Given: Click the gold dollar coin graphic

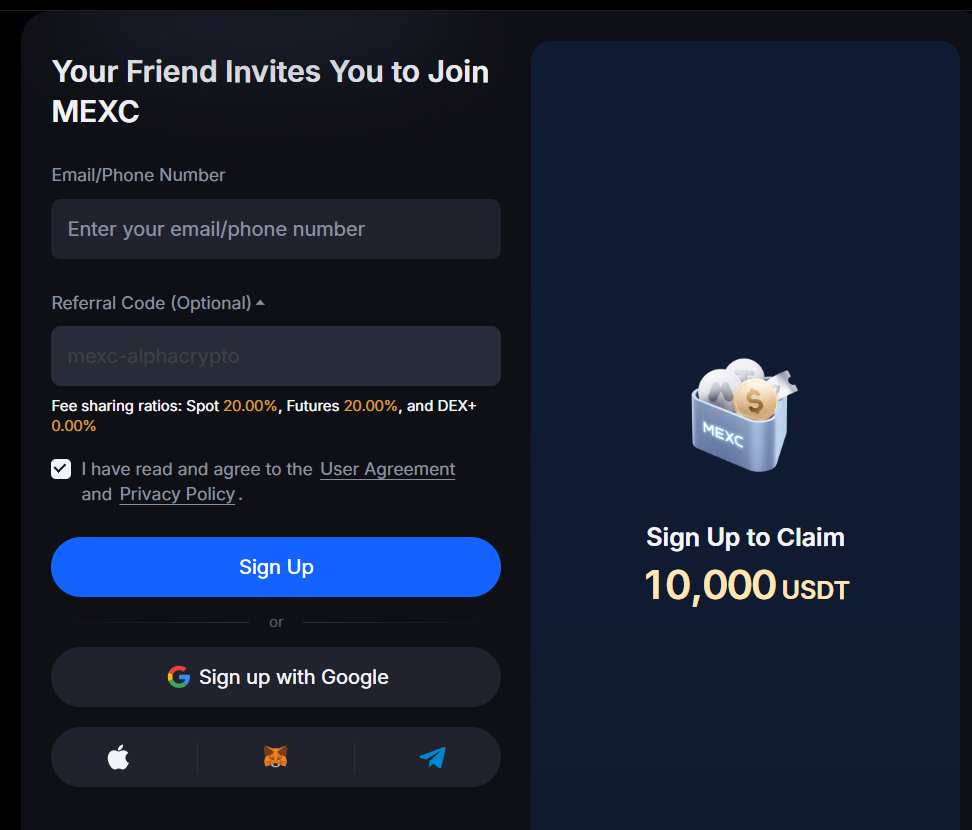Looking at the screenshot, I should point(755,401).
